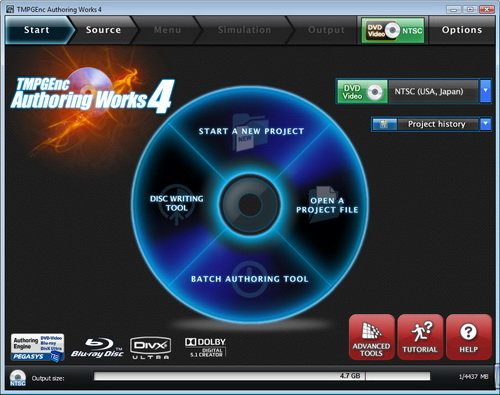Choose Start a New Project on the disc
The width and height of the screenshot is (500, 395).
[251, 131]
